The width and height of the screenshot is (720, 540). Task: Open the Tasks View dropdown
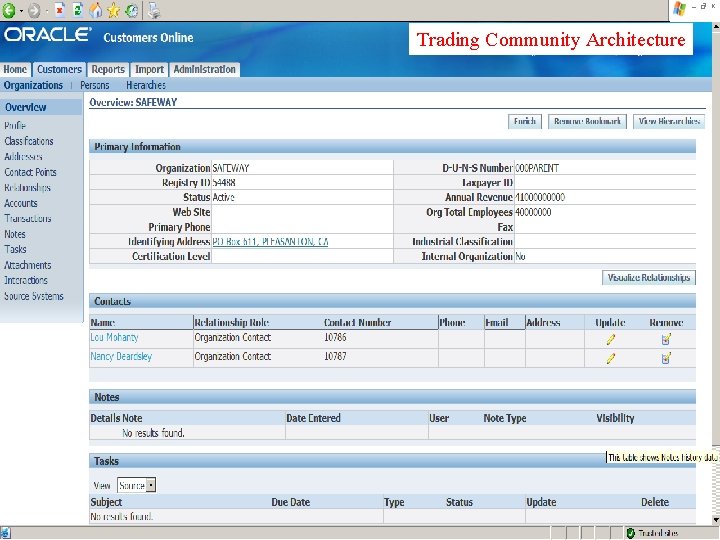136,485
